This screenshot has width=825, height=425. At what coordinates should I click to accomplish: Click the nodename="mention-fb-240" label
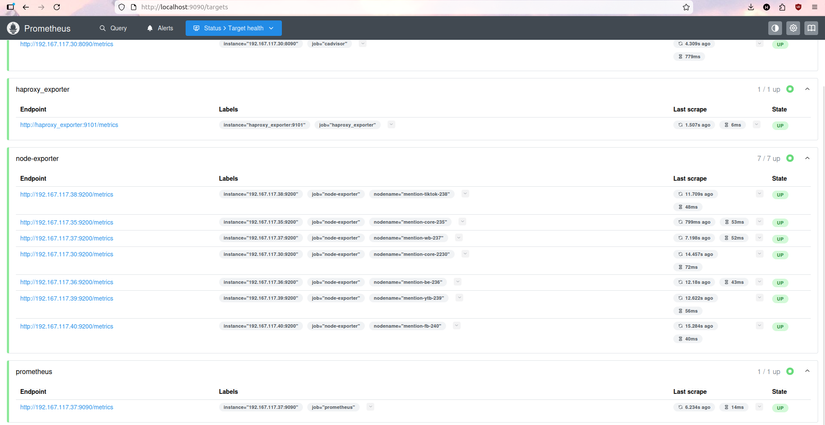click(x=407, y=326)
